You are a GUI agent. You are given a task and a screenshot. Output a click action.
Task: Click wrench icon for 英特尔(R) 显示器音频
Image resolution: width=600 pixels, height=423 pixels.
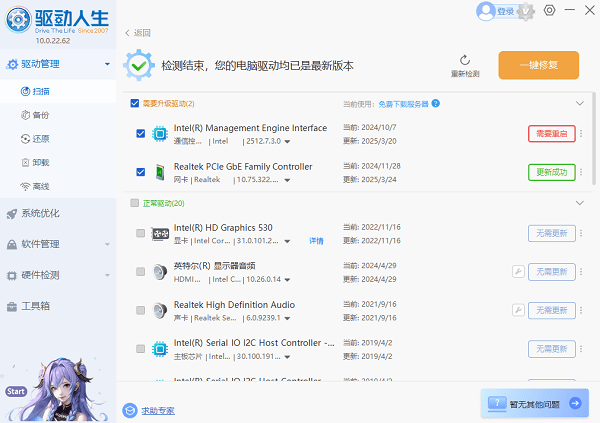[518, 271]
